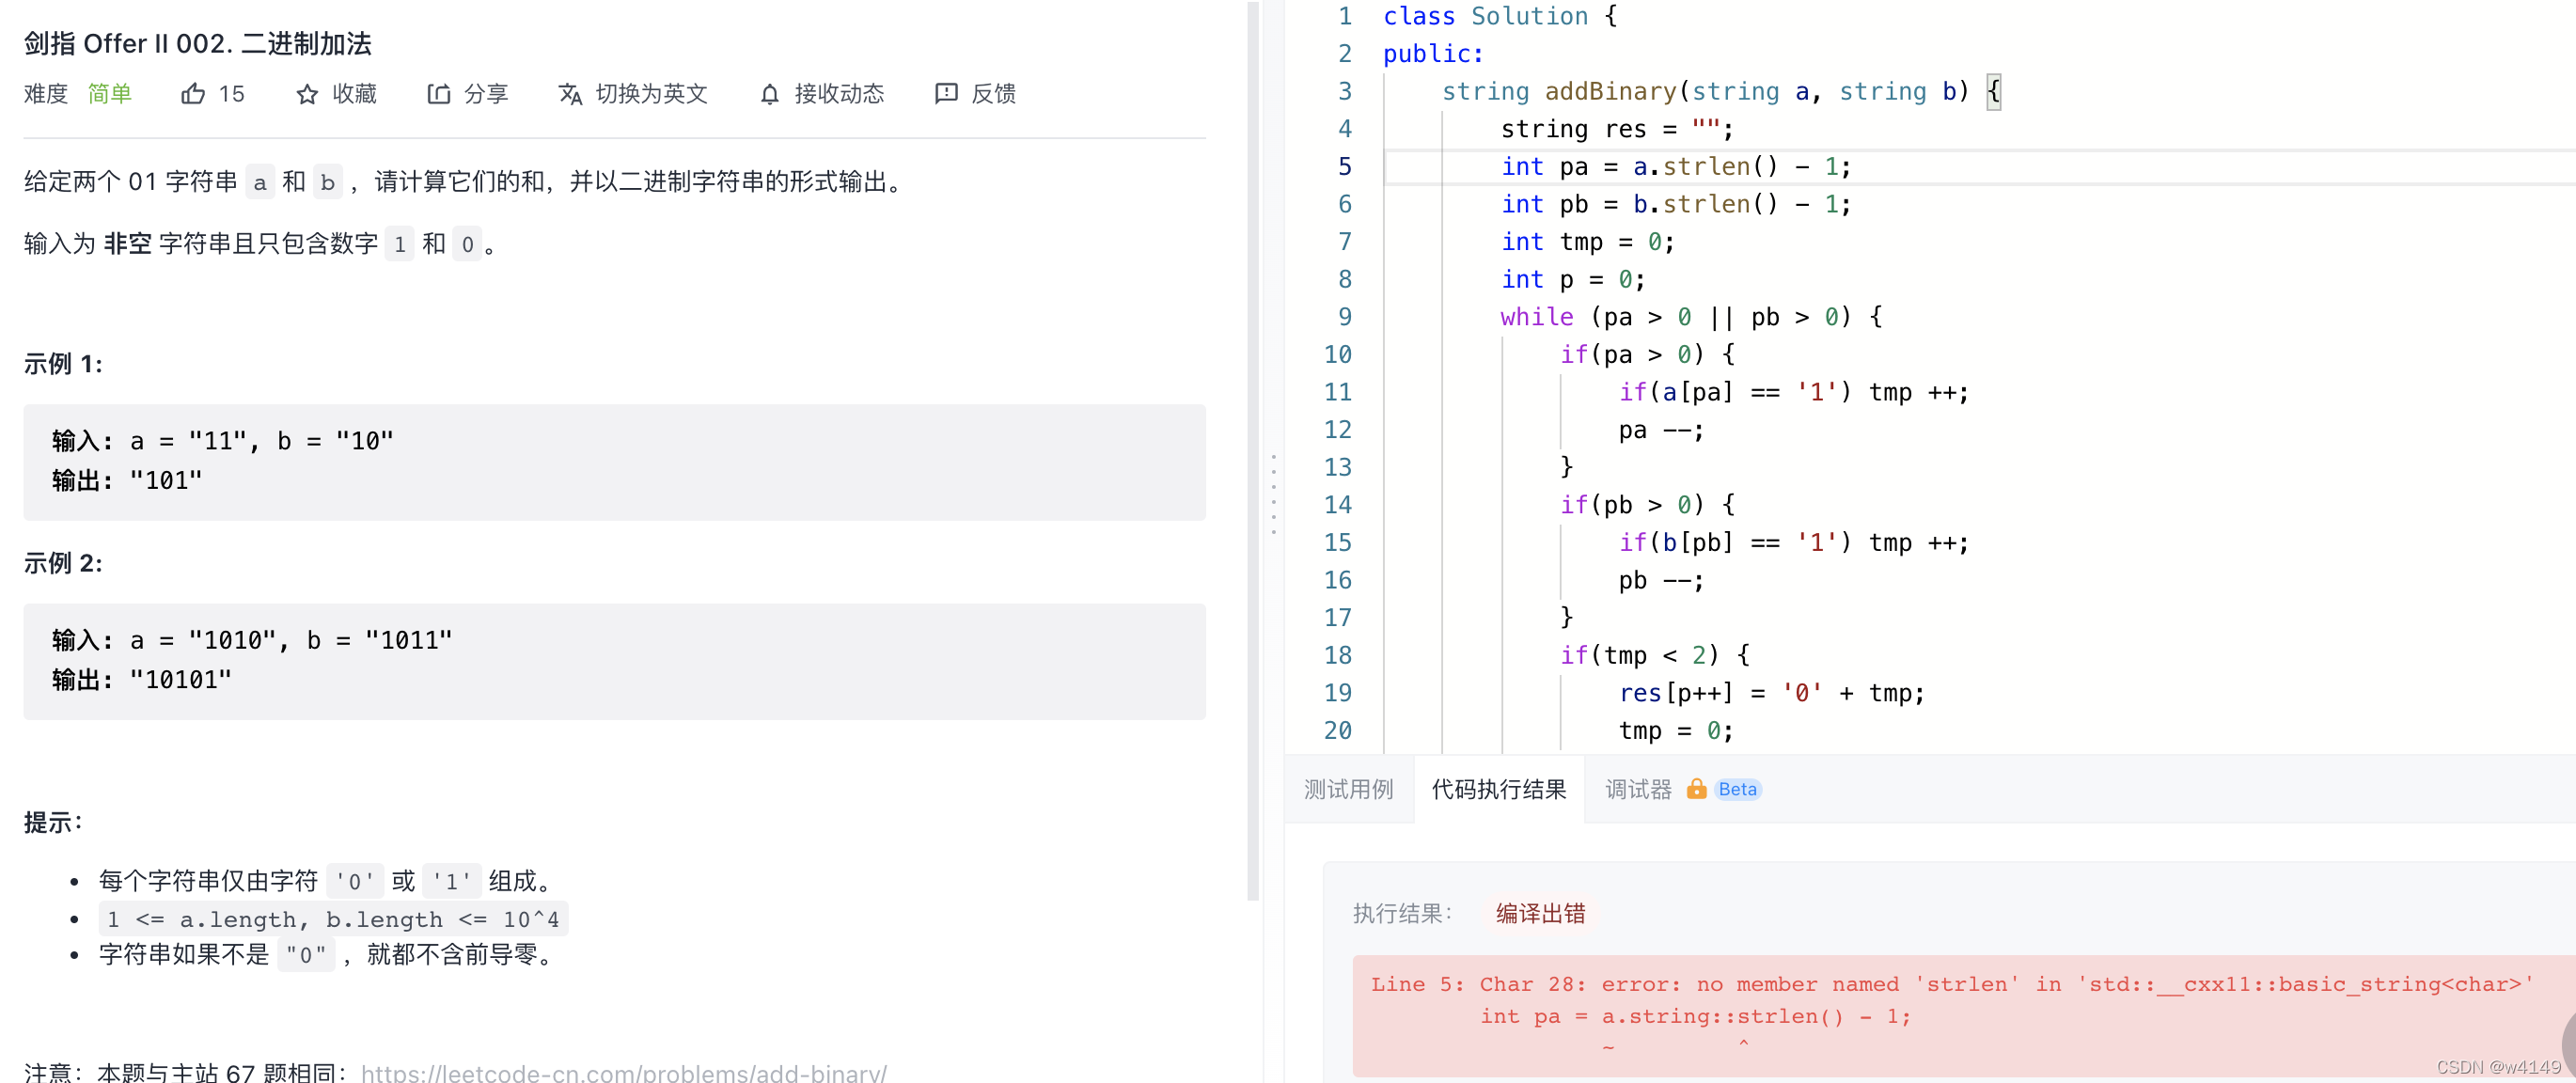The height and width of the screenshot is (1083, 2576).
Task: Open the leetcode-cn add-binary link
Action: pos(623,1072)
